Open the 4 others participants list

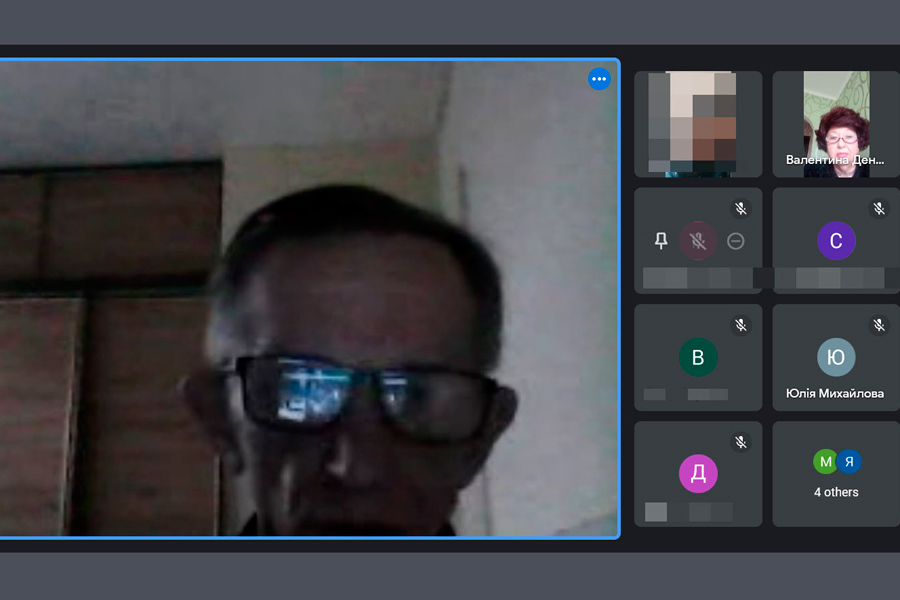[836, 474]
